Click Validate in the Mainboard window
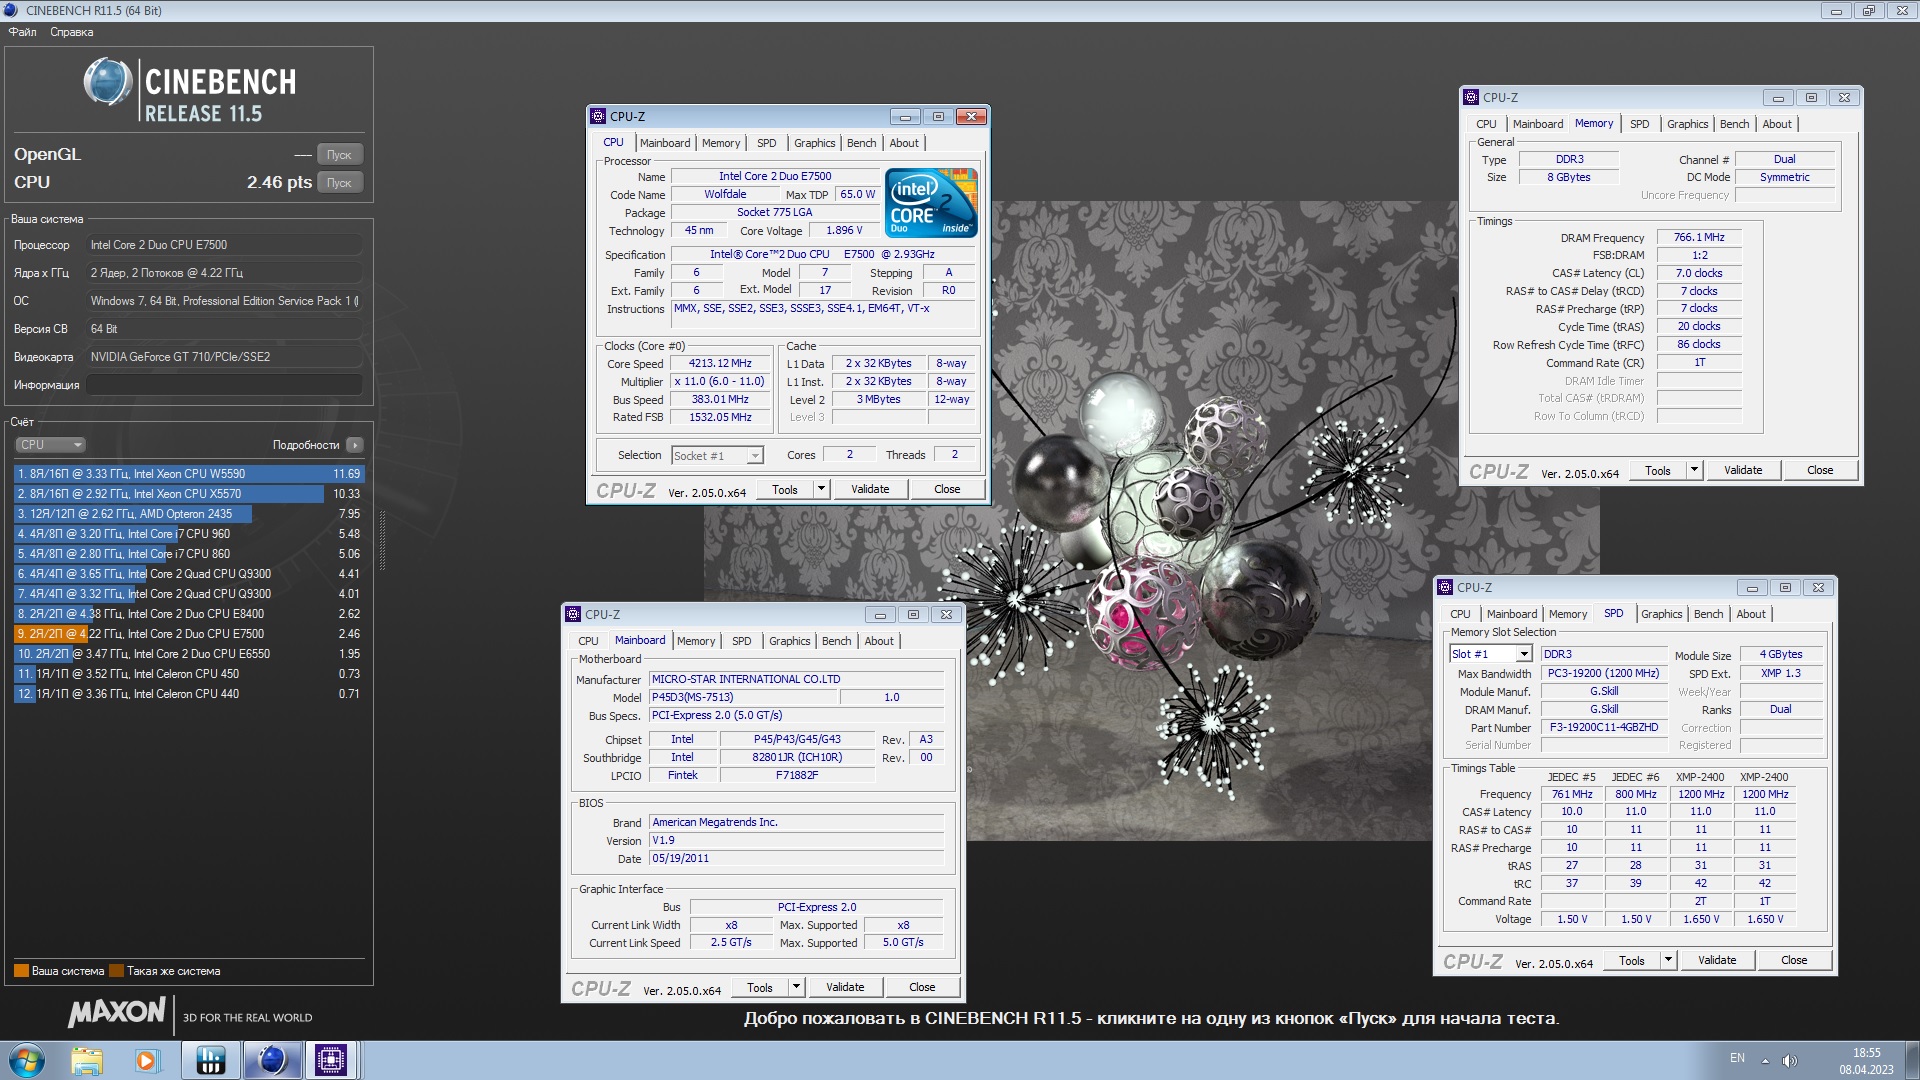This screenshot has height=1080, width=1920. point(845,987)
